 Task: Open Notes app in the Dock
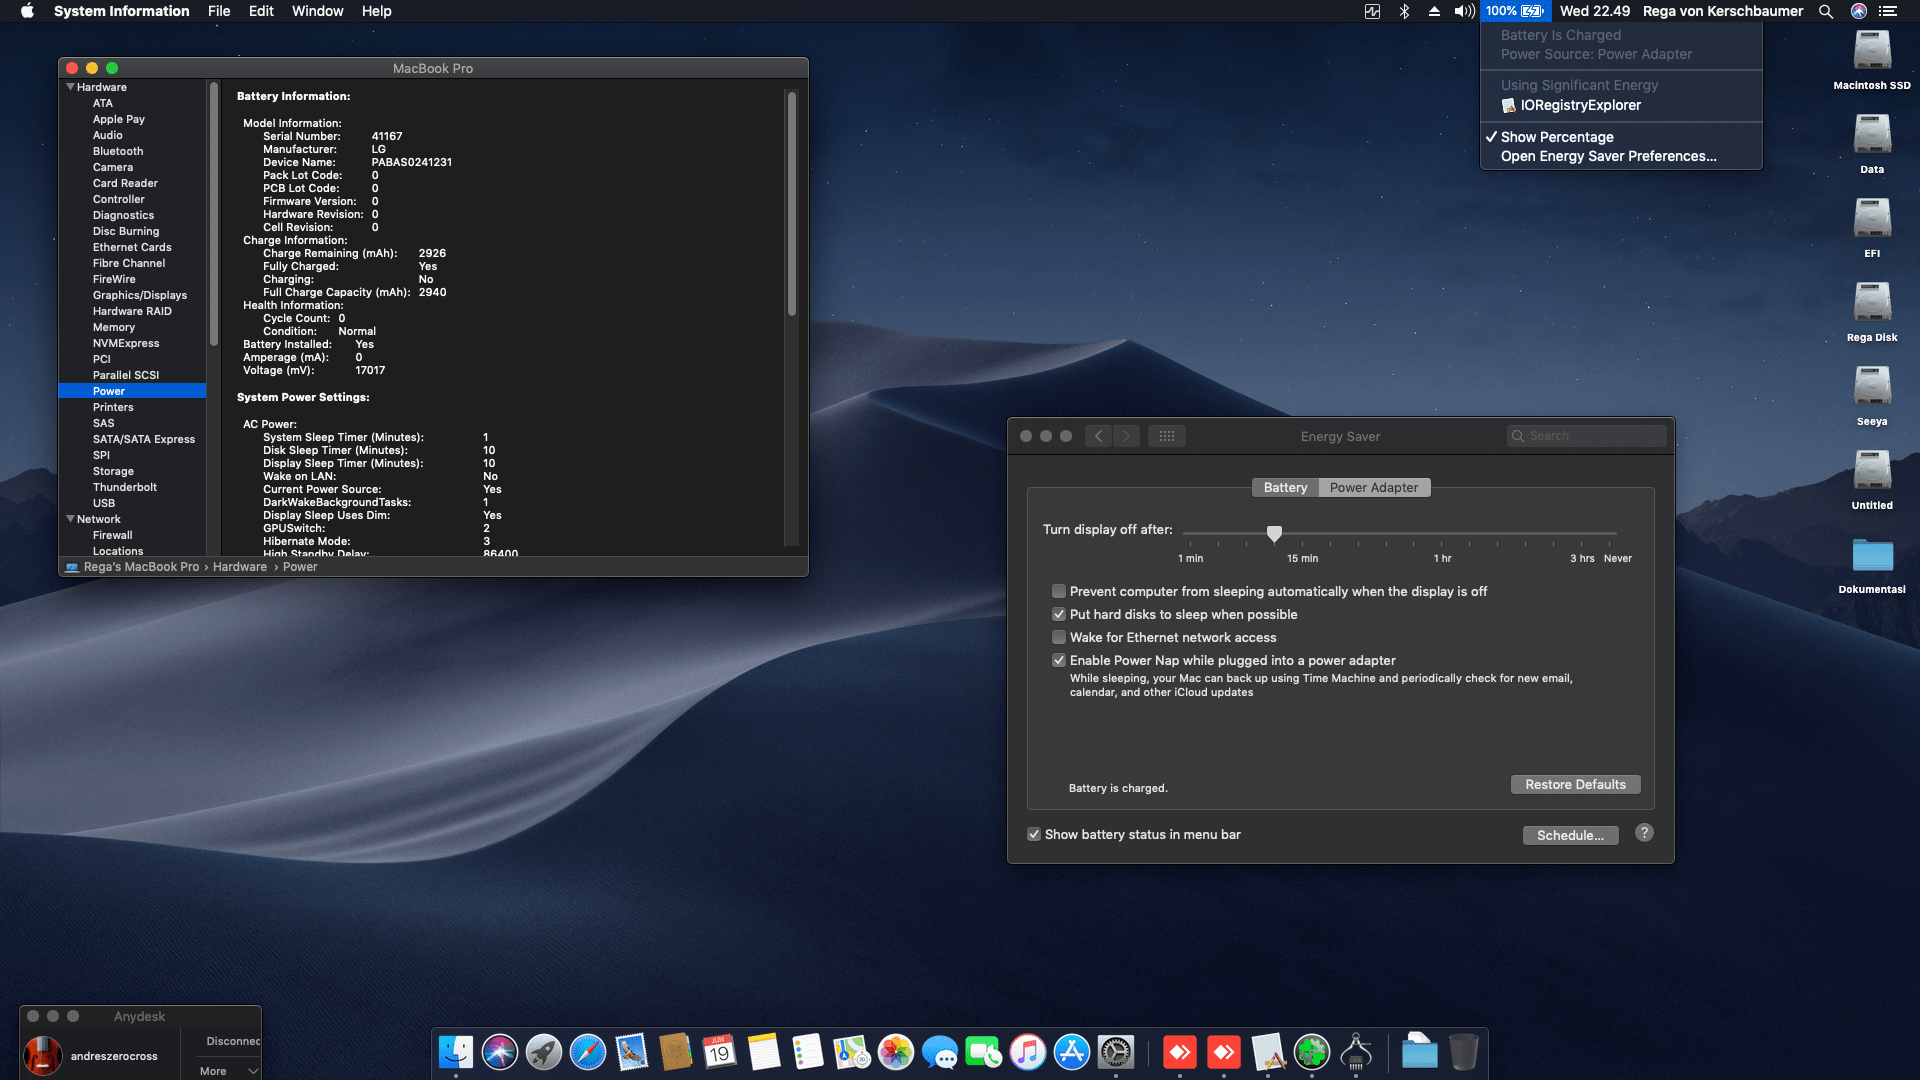tap(764, 1052)
